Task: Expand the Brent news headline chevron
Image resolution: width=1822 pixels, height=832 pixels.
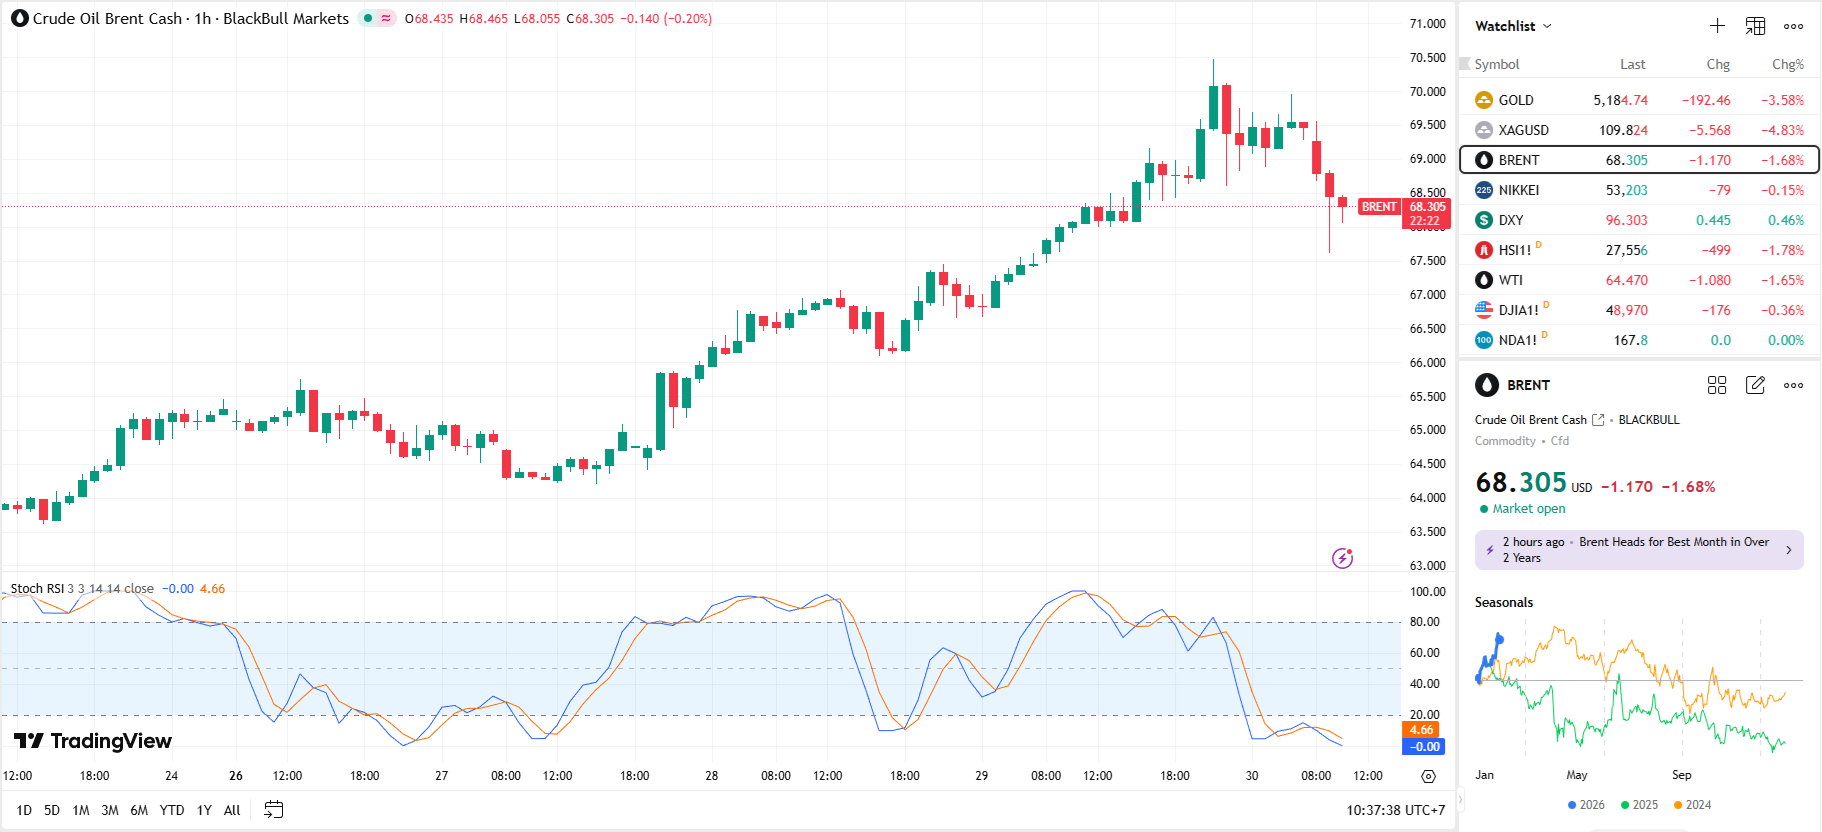Action: click(x=1788, y=550)
